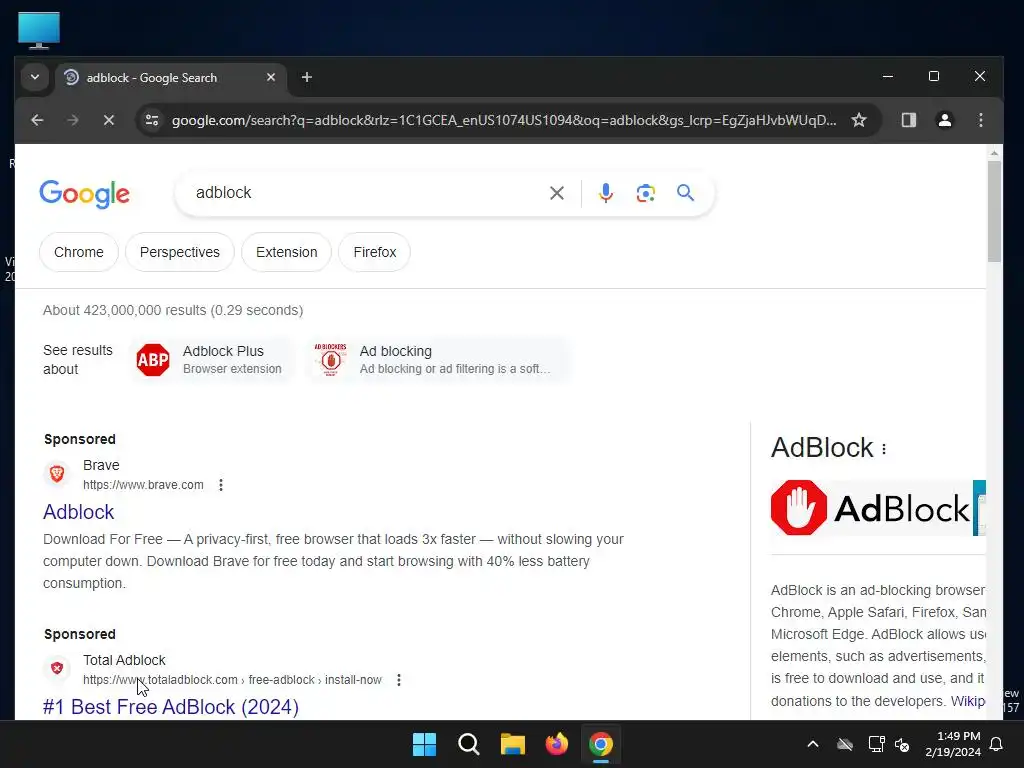Click scrollbar up arrow

994,153
